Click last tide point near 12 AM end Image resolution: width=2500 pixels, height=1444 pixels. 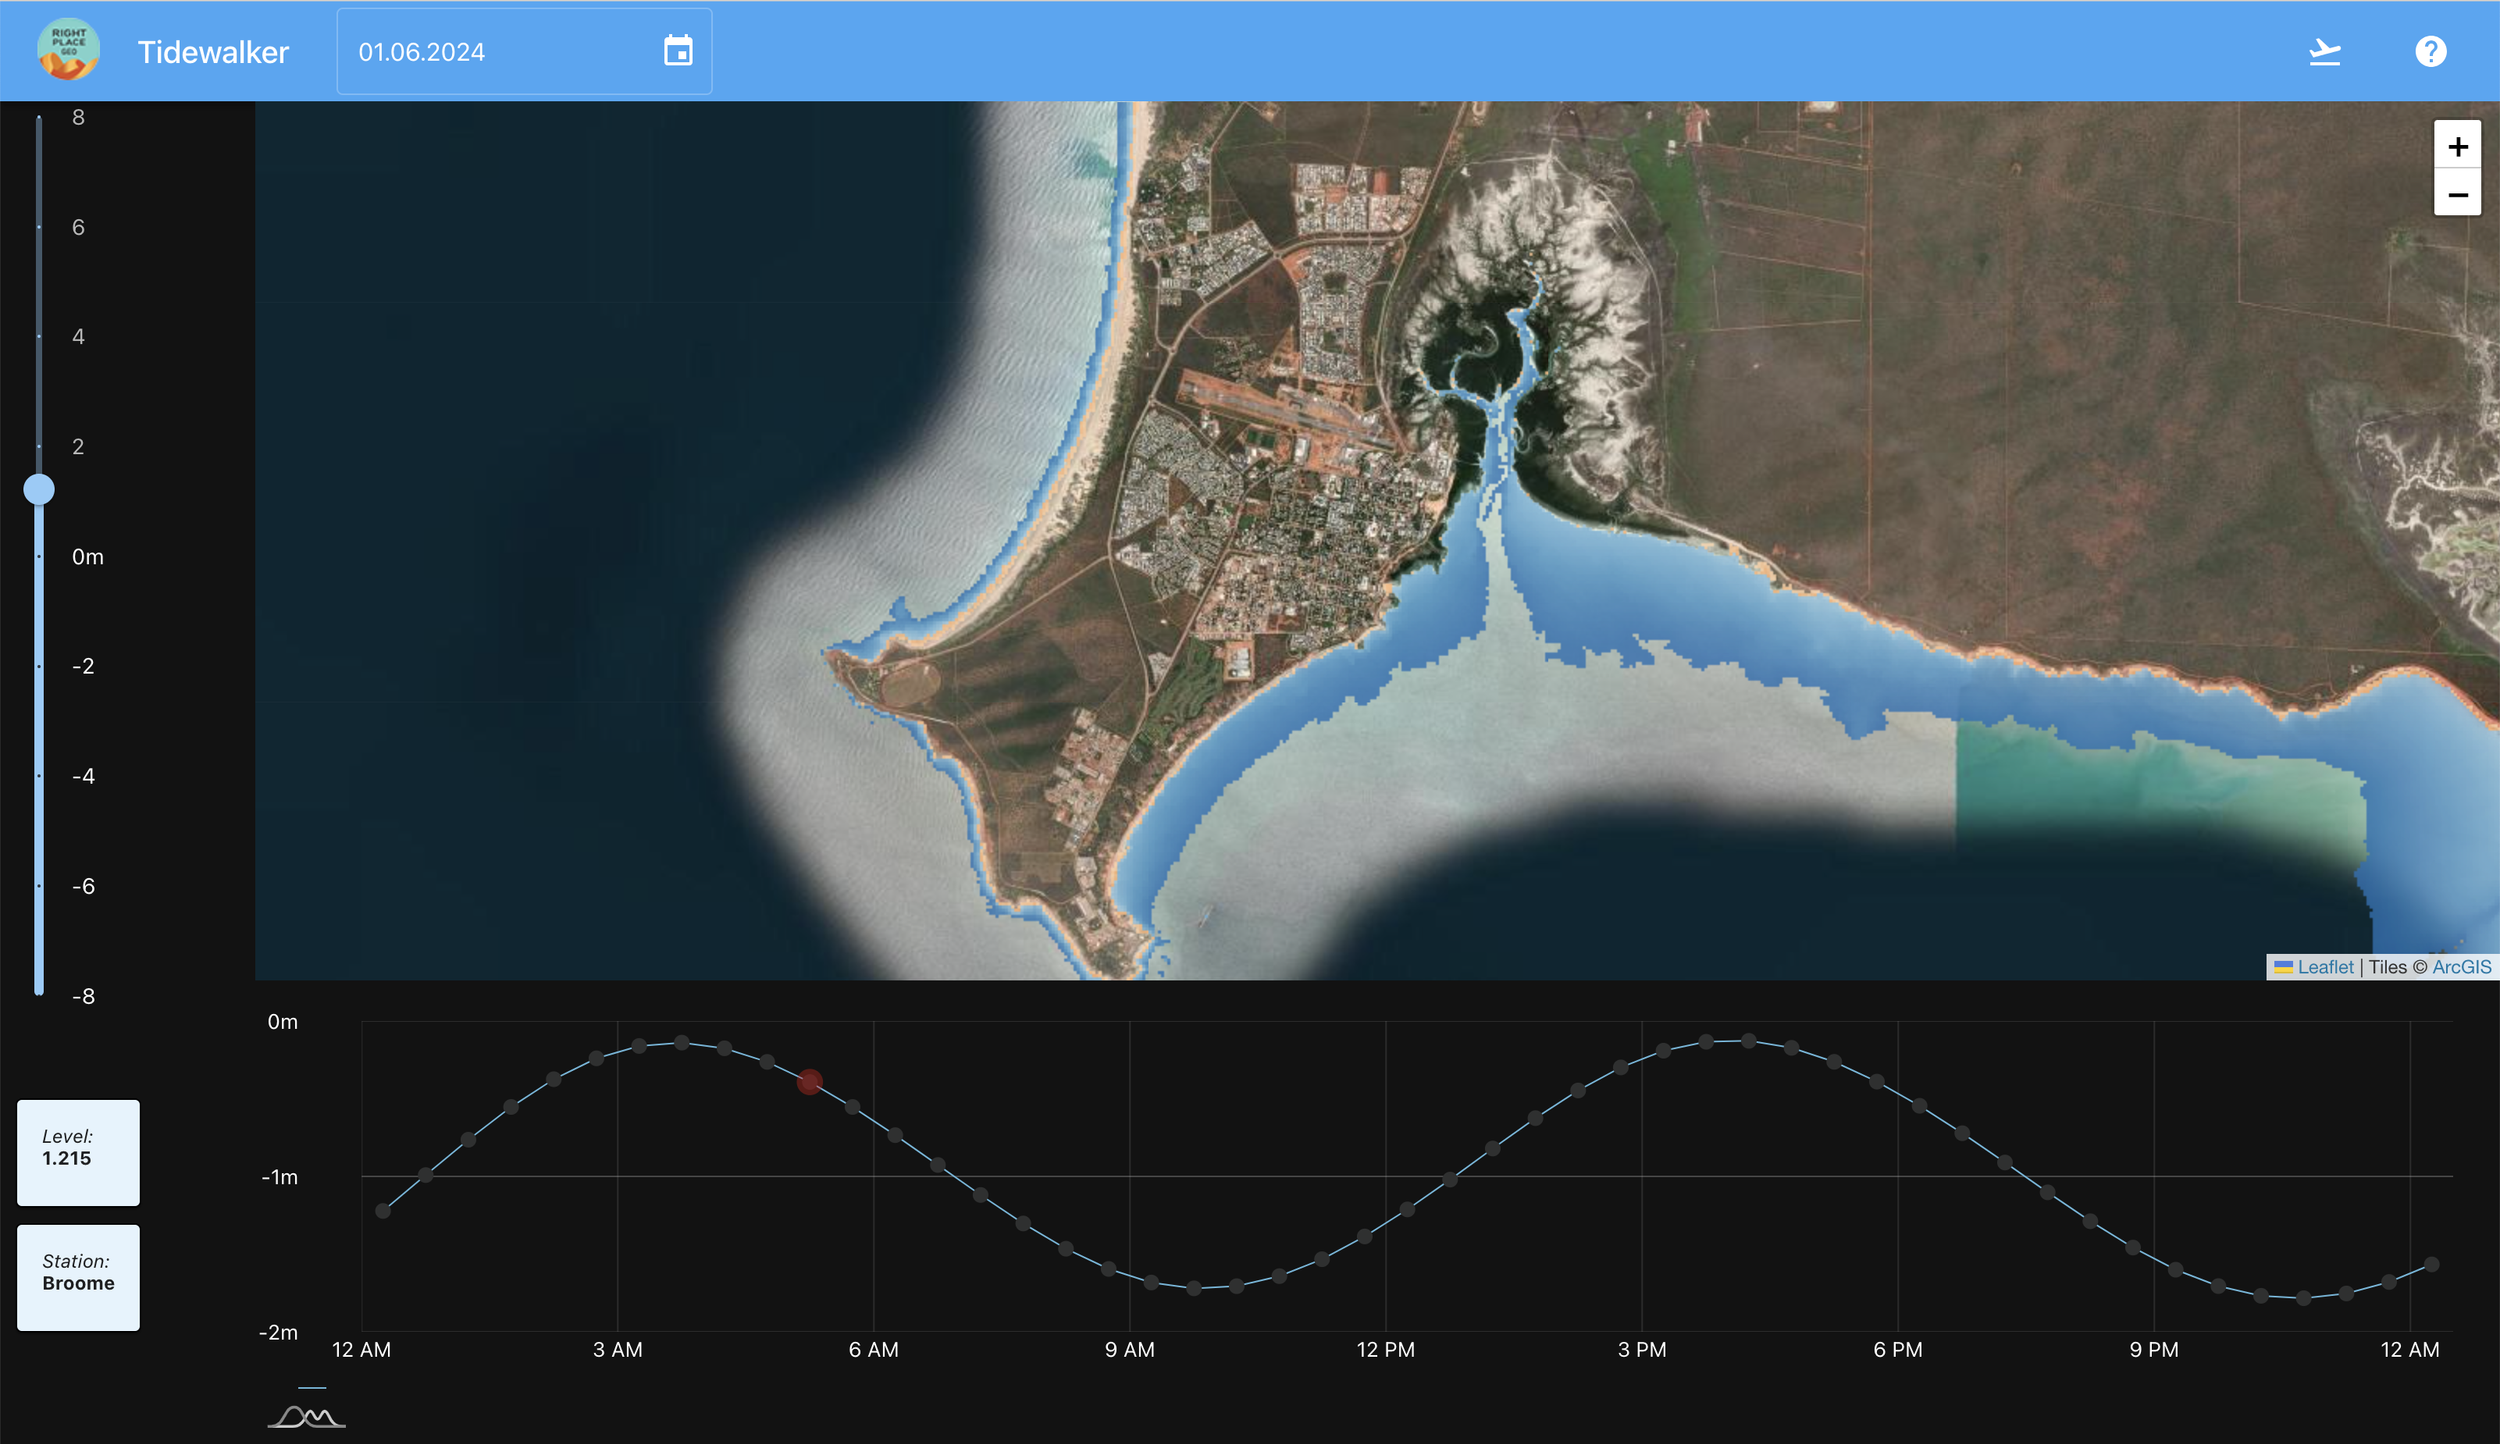(x=2432, y=1265)
